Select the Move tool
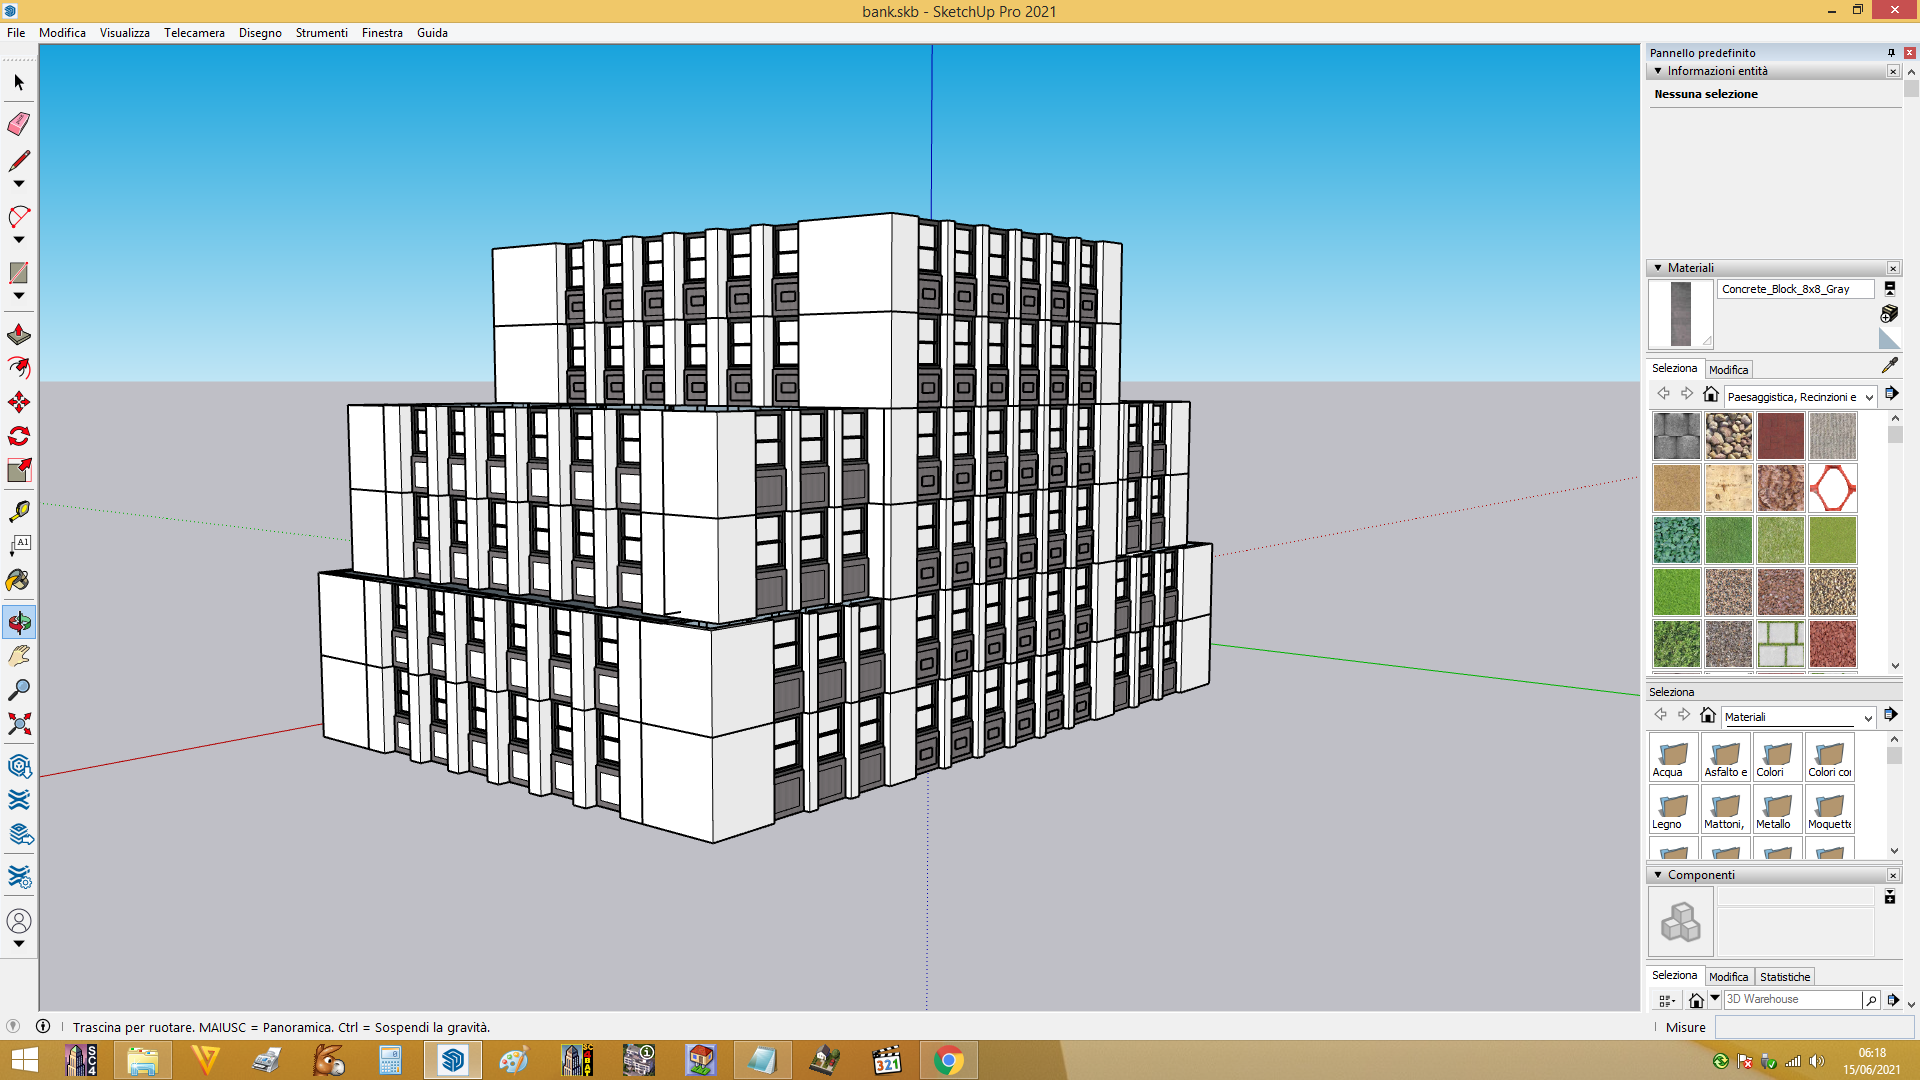This screenshot has height=1080, width=1920. tap(19, 402)
